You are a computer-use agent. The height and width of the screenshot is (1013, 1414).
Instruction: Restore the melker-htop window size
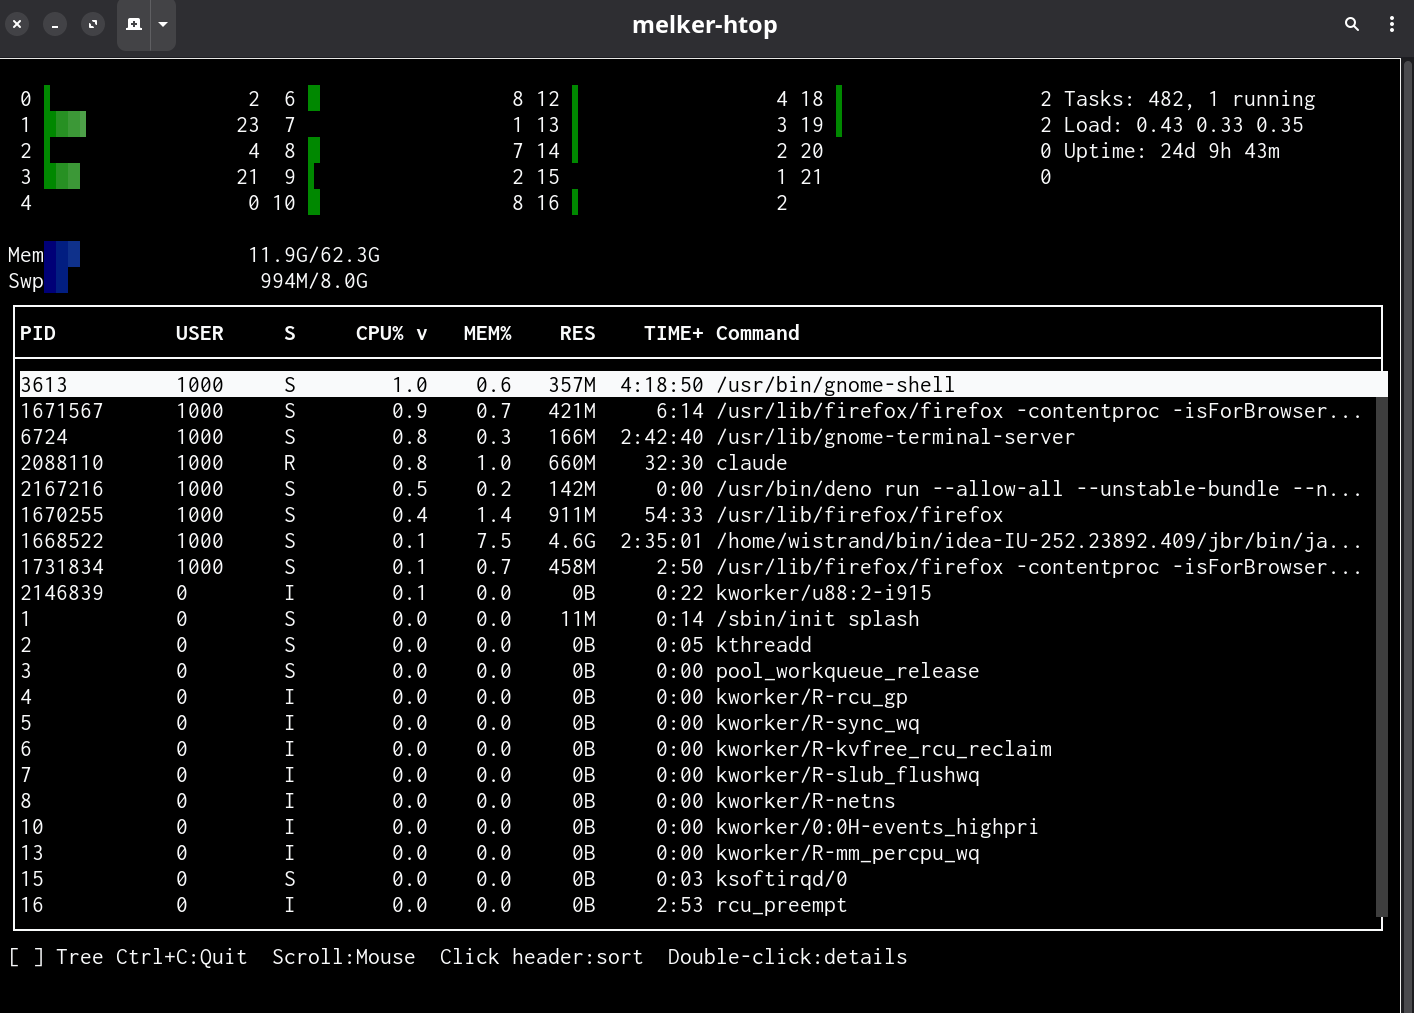pyautogui.click(x=93, y=24)
